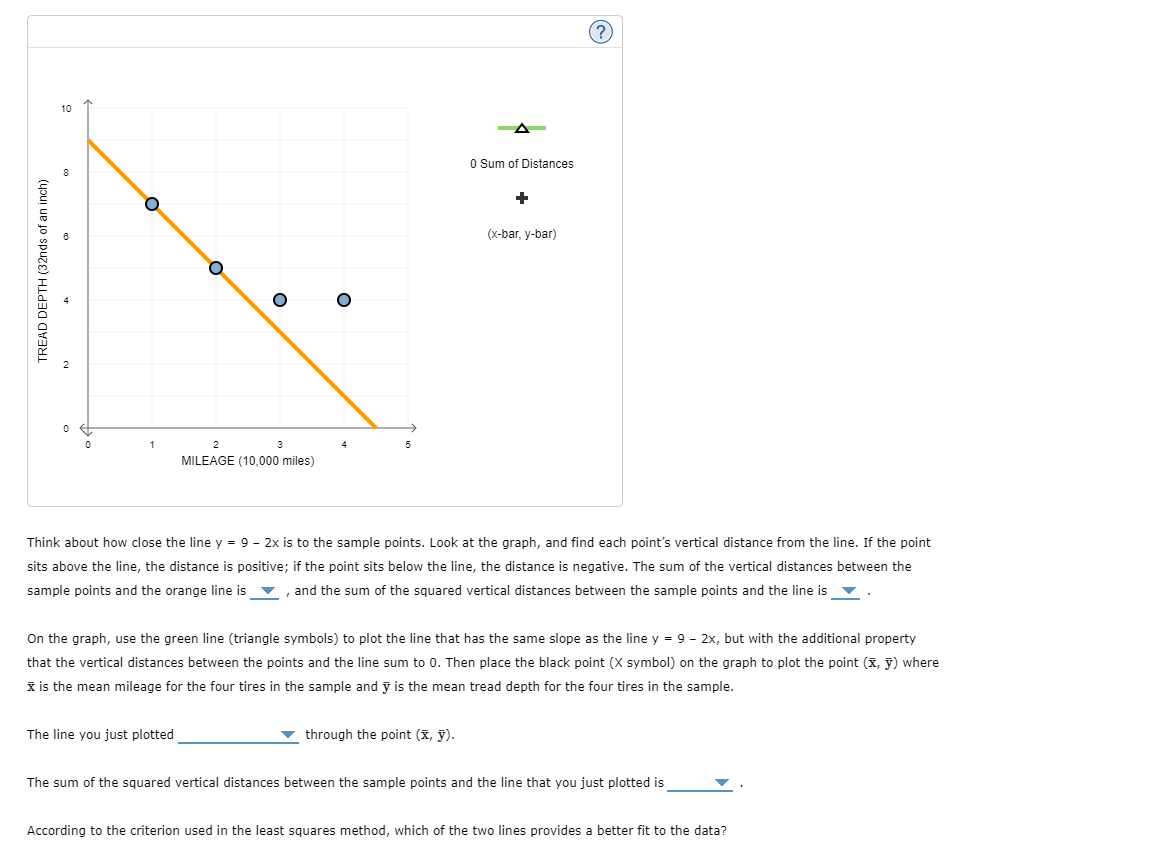Open the final squared-distances answer dropdown
Screen dimensions: 1163x846
(722, 783)
